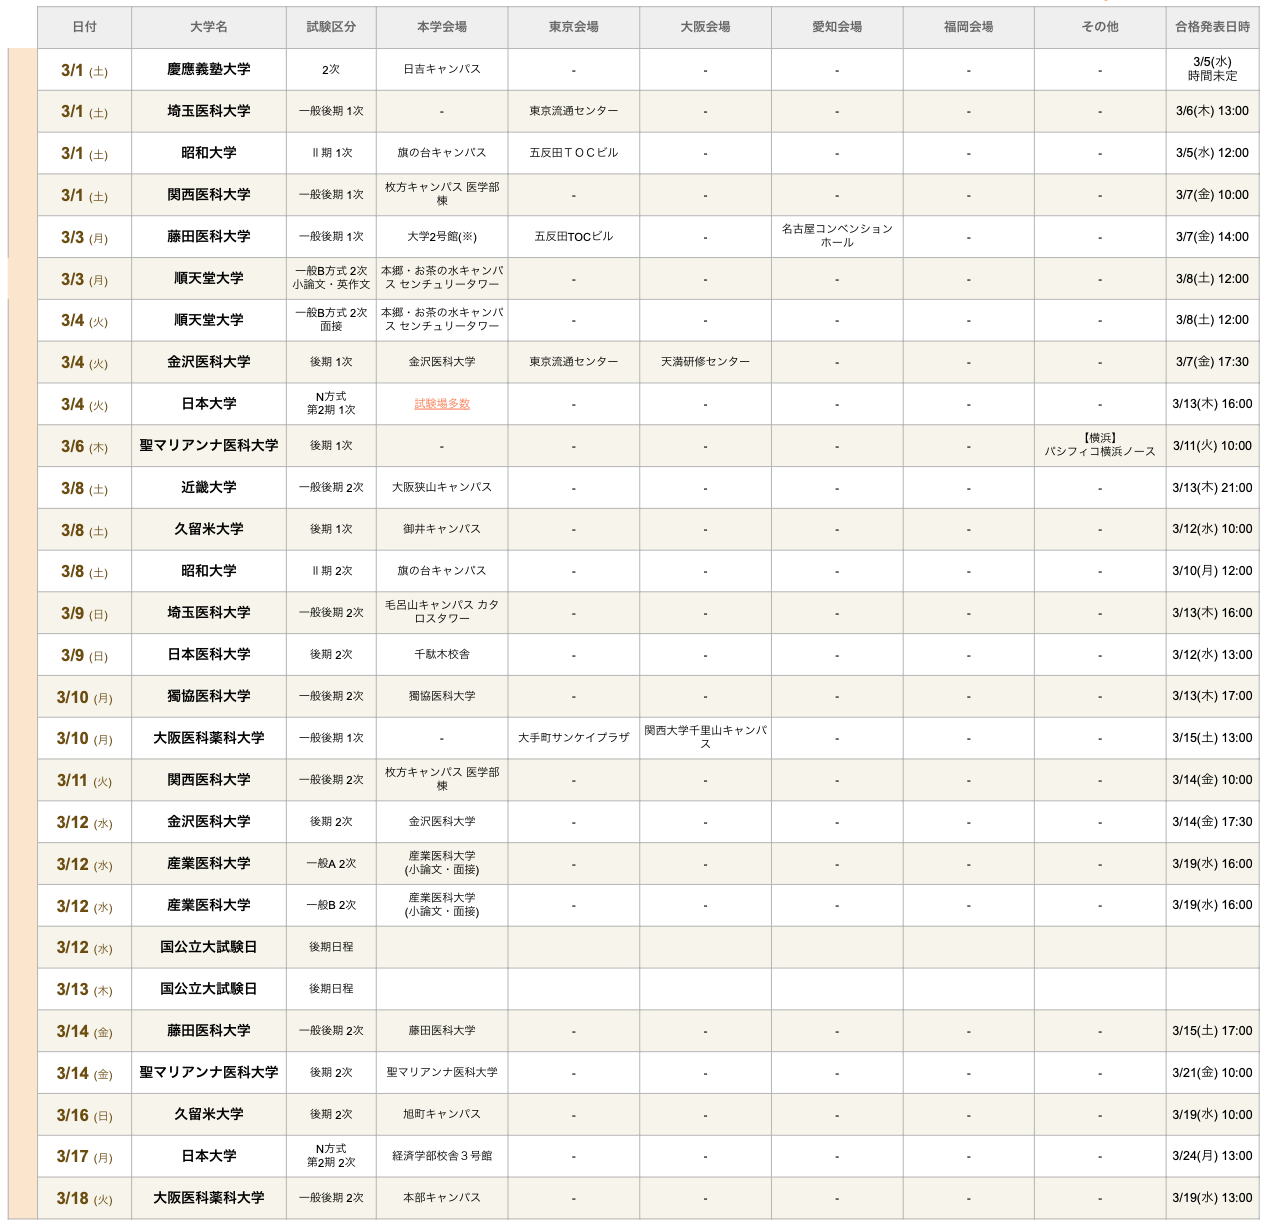Click the 大阪狭山キャンパス venue cell
The width and height of the screenshot is (1270, 1226).
click(x=442, y=488)
